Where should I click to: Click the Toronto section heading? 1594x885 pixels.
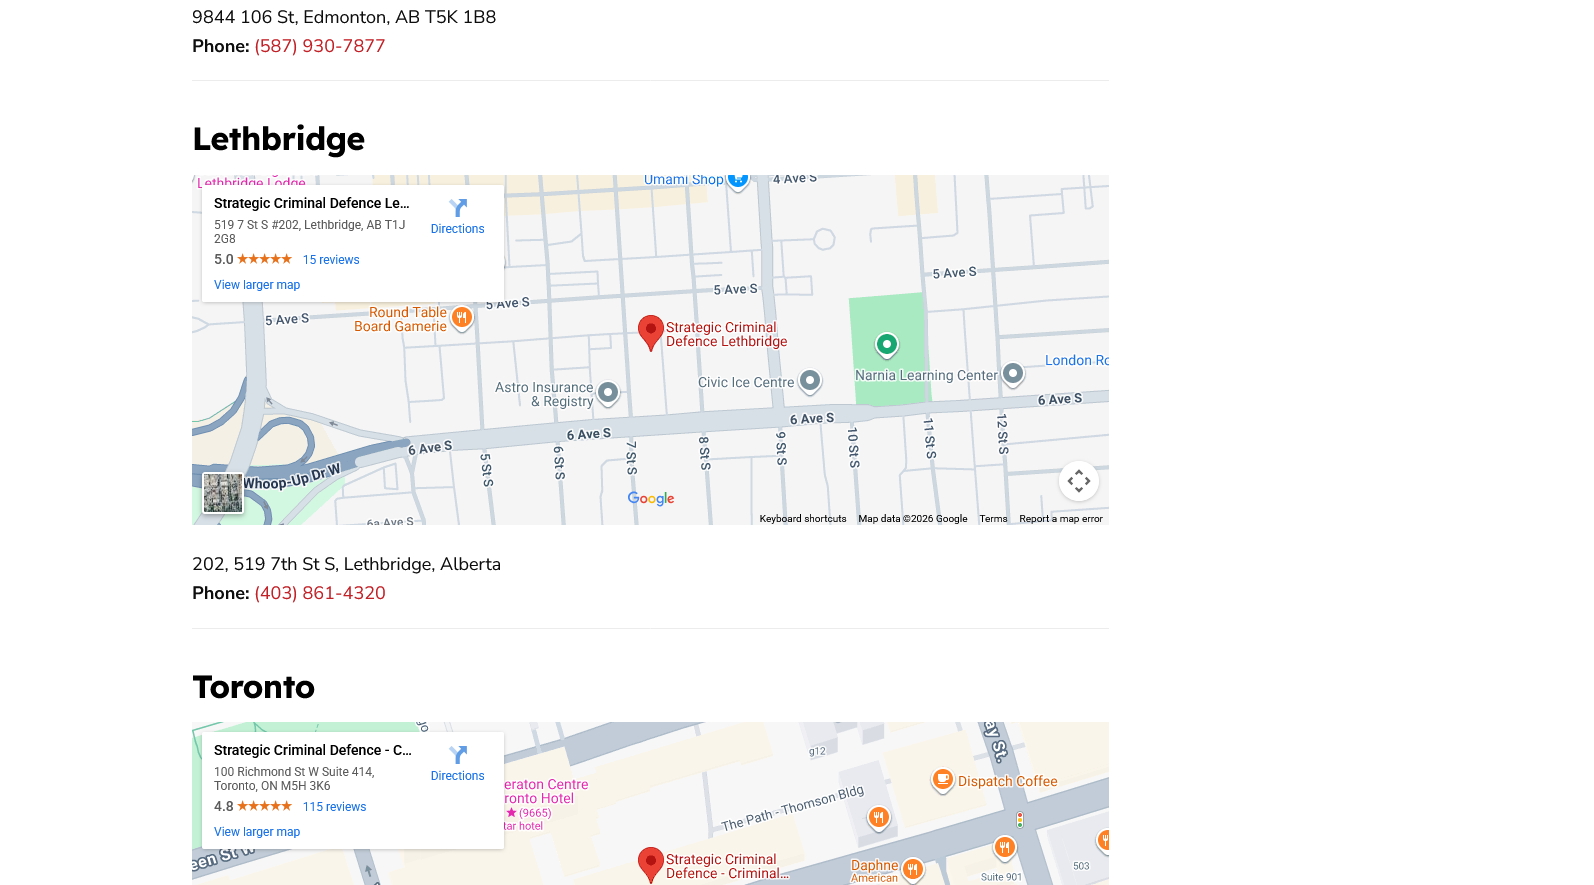tap(254, 687)
